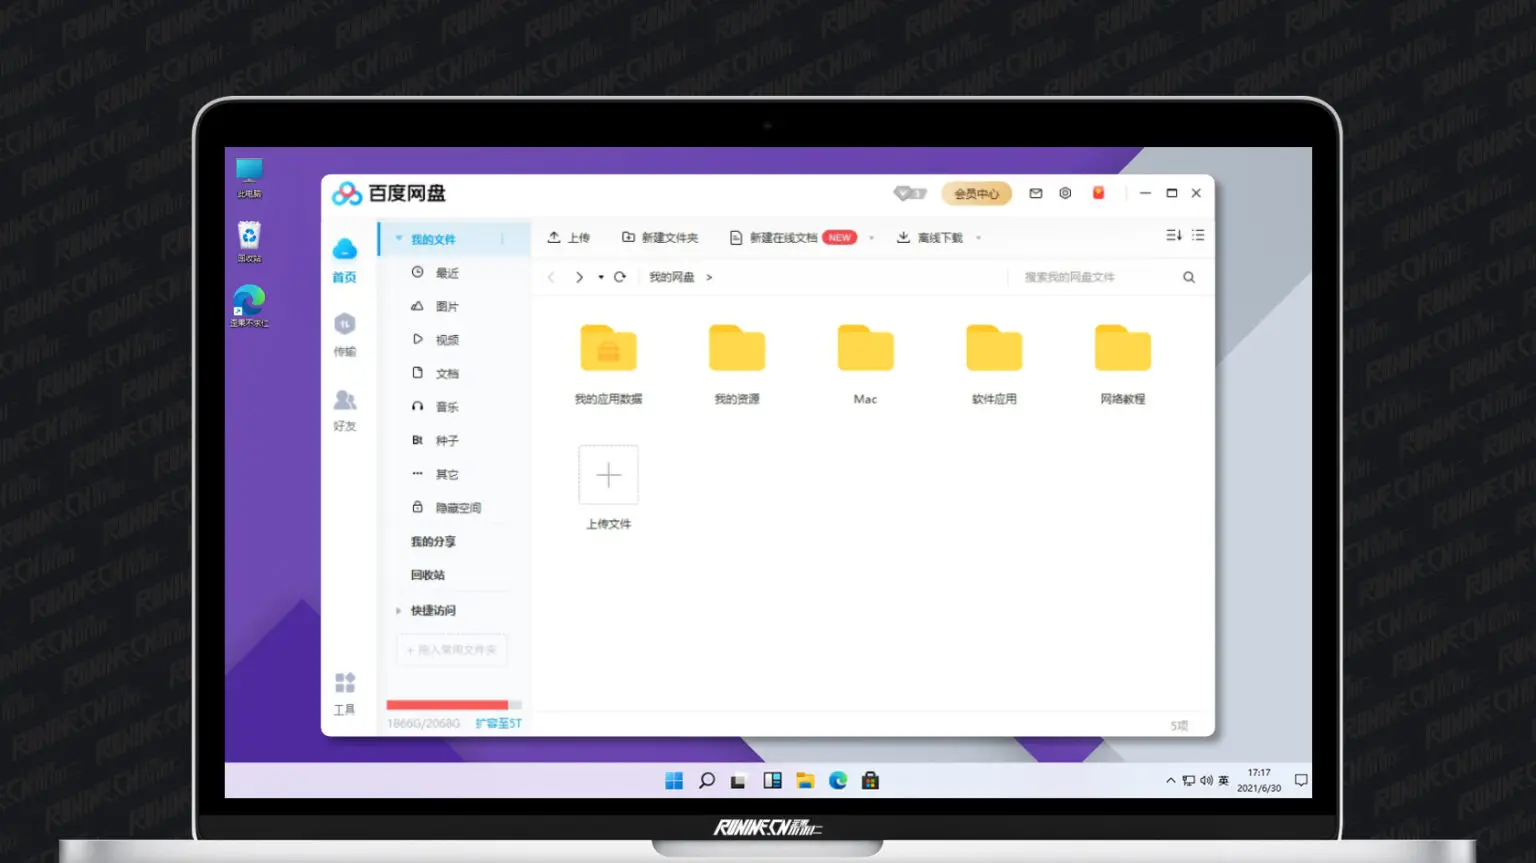Collapse the 我的文件 tree section
1536x863 pixels.
(x=399, y=239)
